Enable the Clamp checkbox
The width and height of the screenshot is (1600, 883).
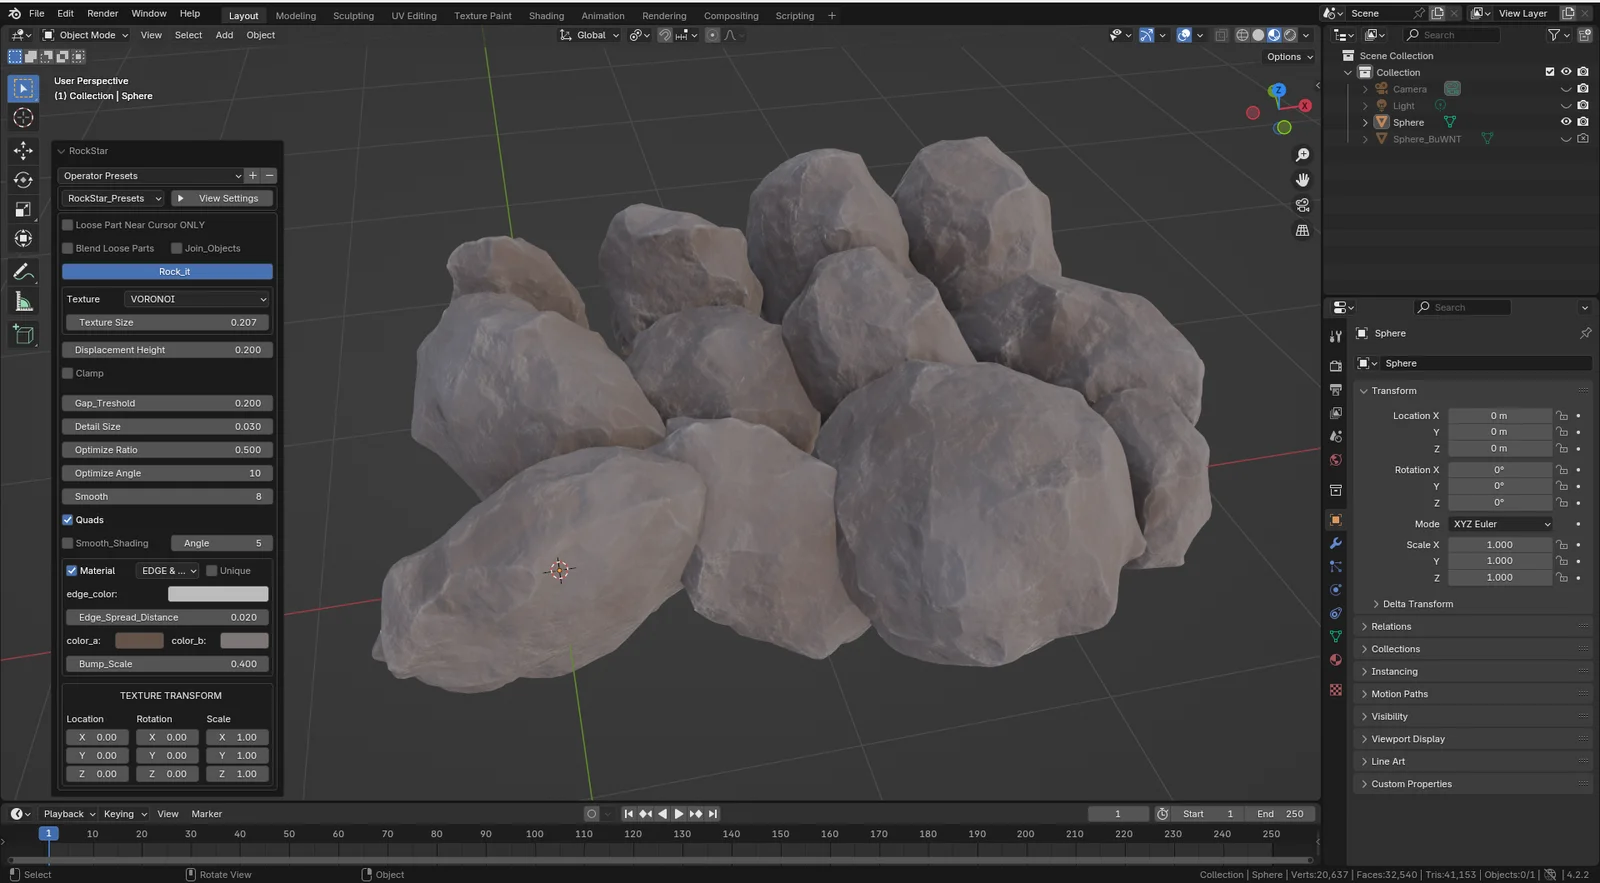click(x=68, y=373)
